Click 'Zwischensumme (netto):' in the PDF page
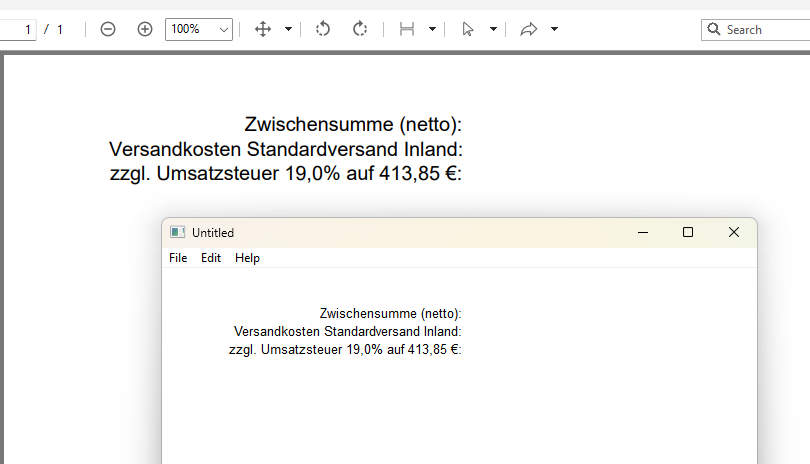This screenshot has height=464, width=810. point(353,125)
